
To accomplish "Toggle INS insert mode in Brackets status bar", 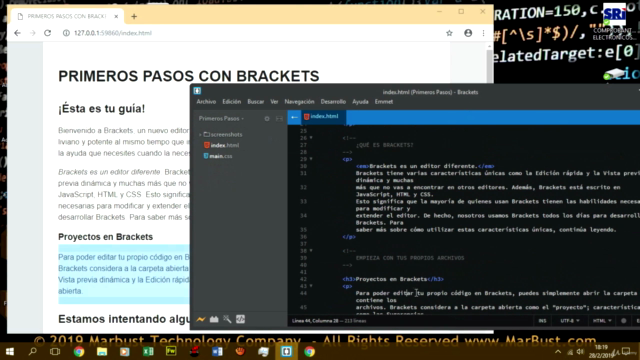I will click(x=542, y=321).
